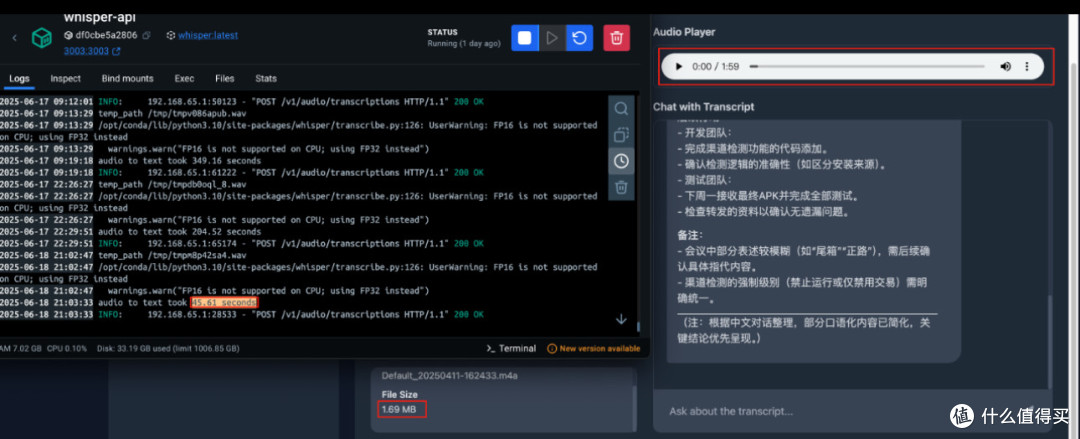Toggle log timestamps with the clock icon
The image size is (1080, 439).
[621, 161]
